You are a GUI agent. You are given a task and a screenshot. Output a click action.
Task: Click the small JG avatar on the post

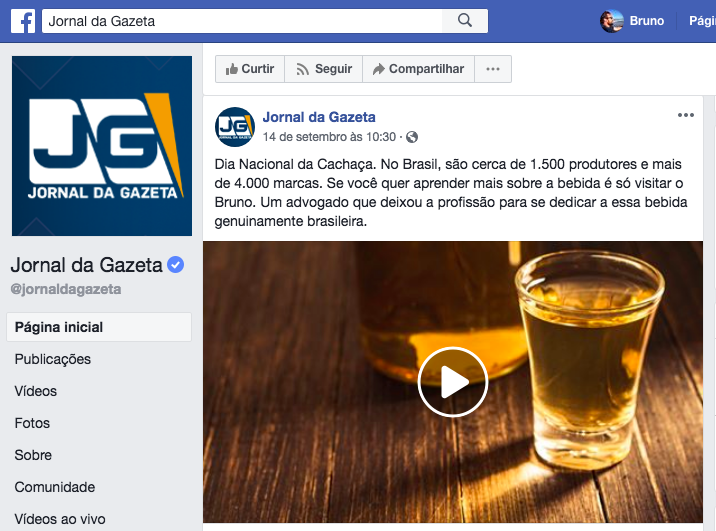(235, 127)
